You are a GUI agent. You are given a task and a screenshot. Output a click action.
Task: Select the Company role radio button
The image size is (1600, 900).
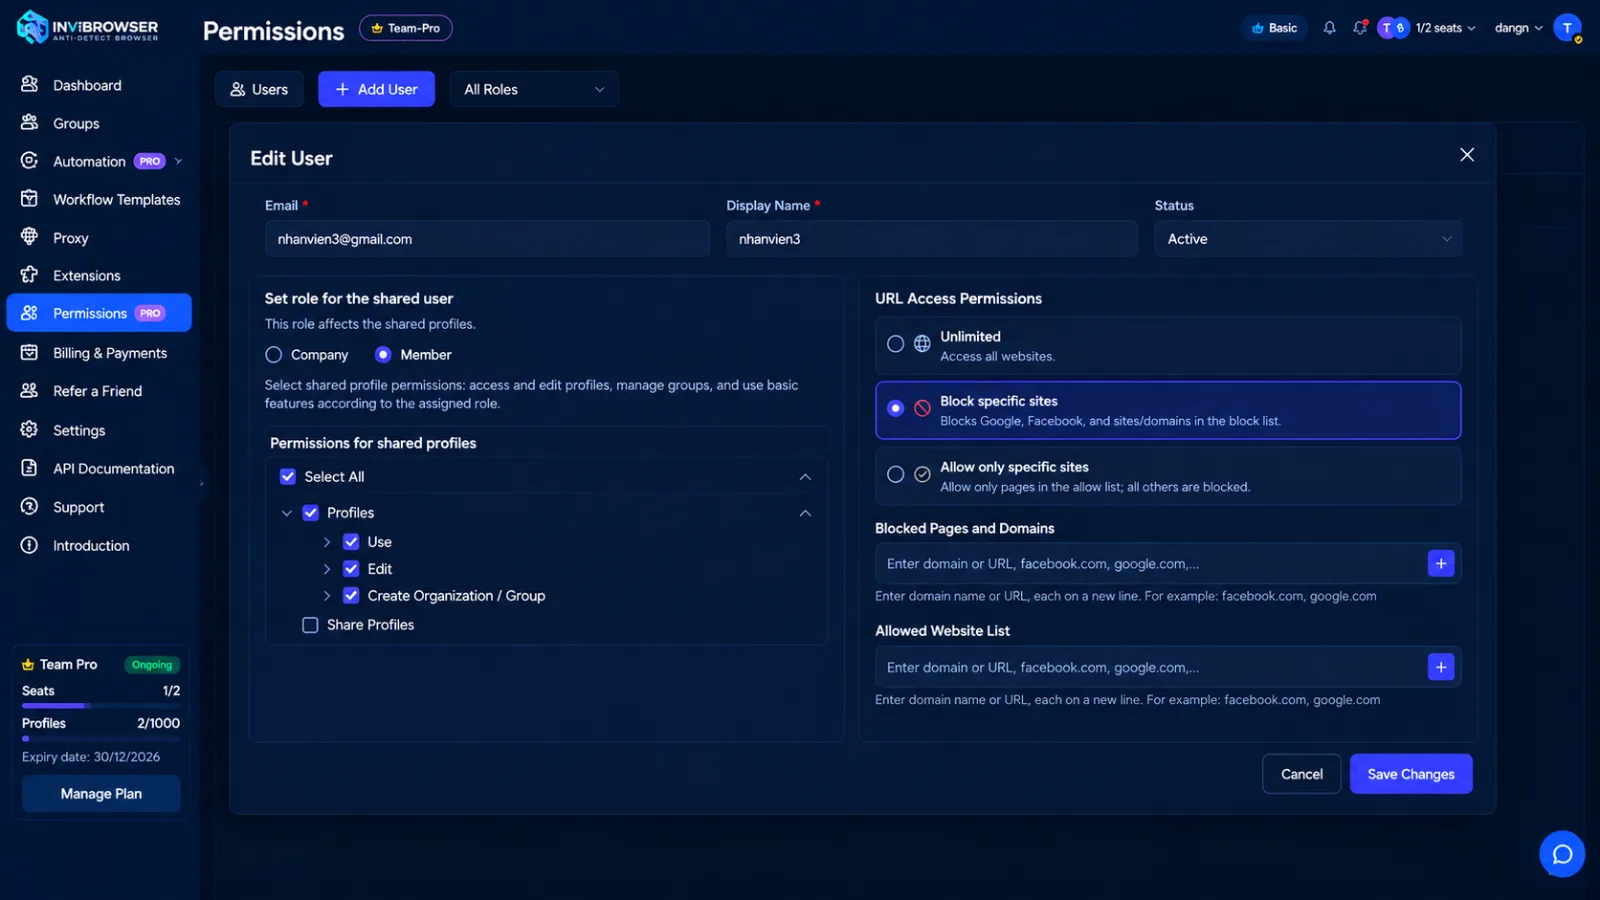(x=274, y=355)
